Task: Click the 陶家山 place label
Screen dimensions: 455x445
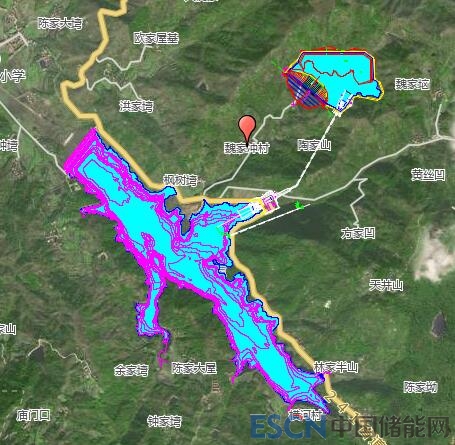Action: pyautogui.click(x=314, y=145)
